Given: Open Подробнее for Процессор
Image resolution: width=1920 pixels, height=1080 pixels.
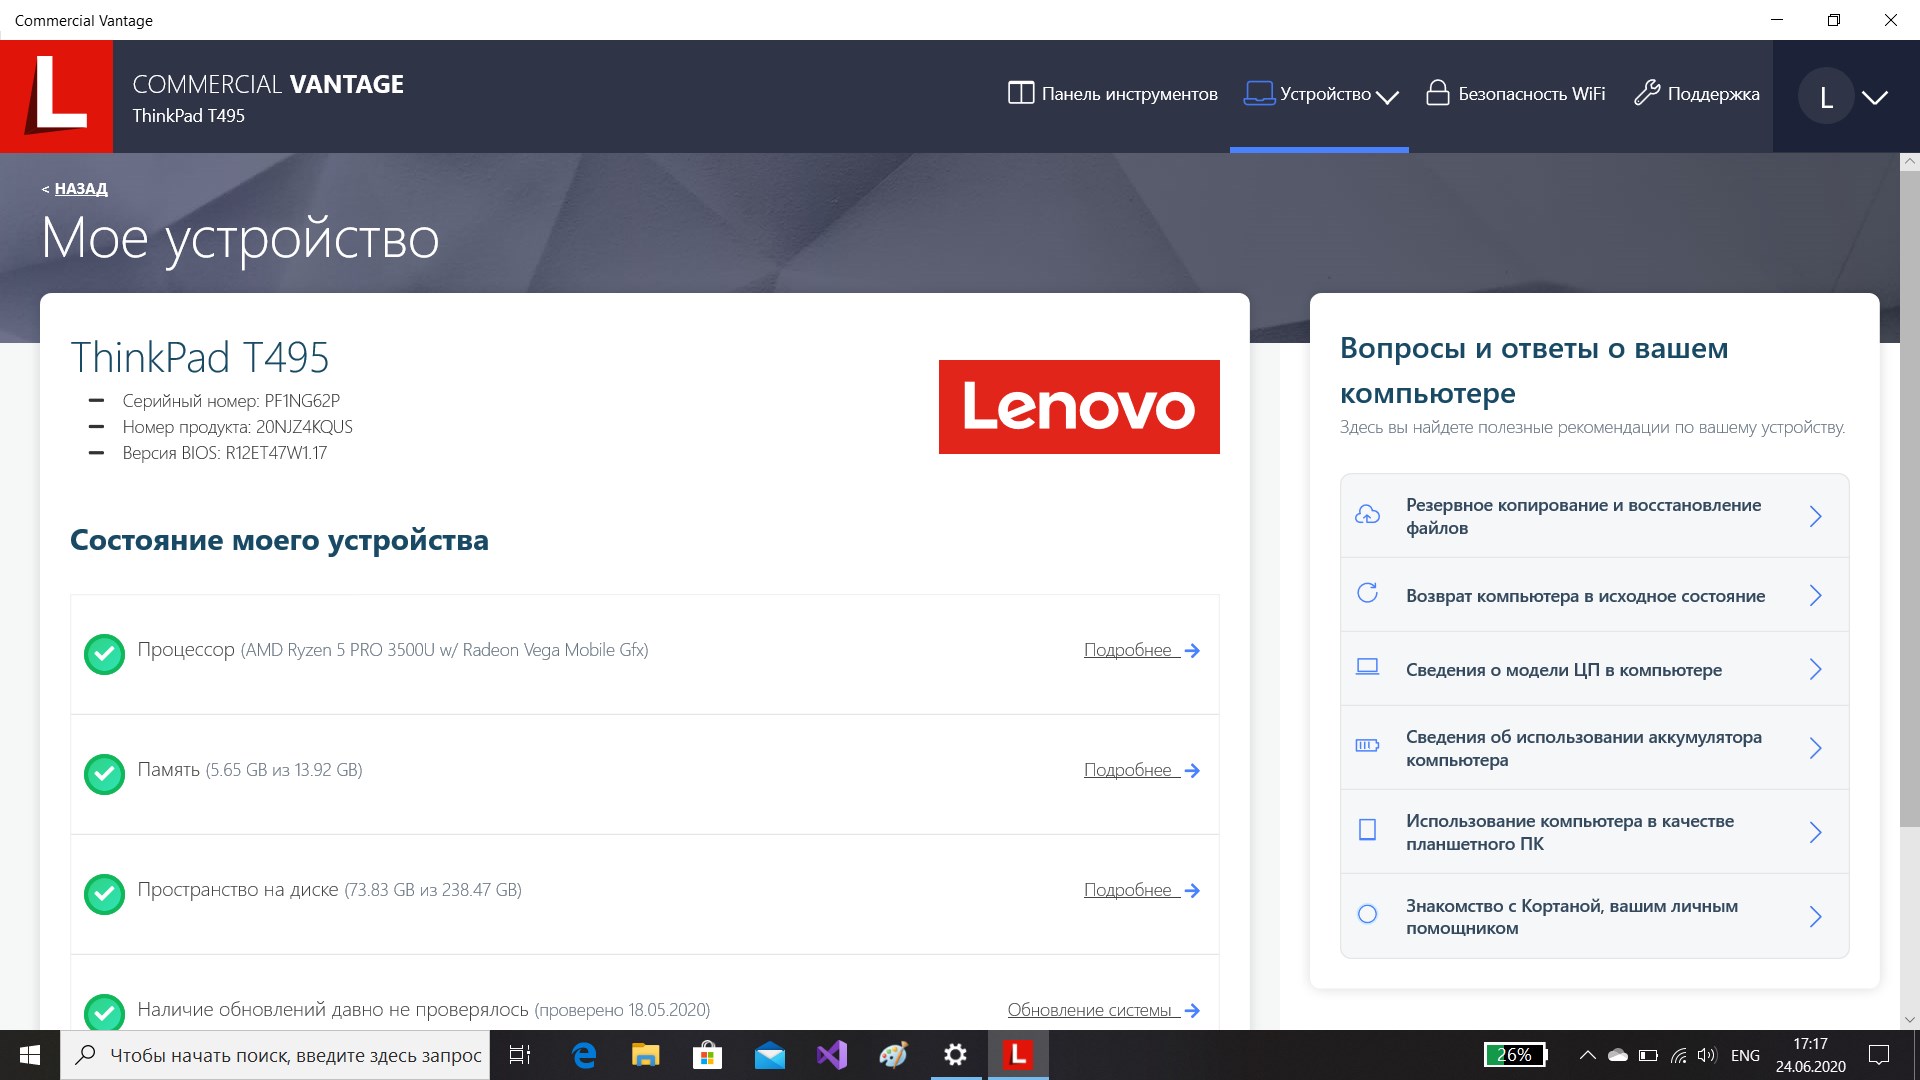Looking at the screenshot, I should coord(1141,650).
